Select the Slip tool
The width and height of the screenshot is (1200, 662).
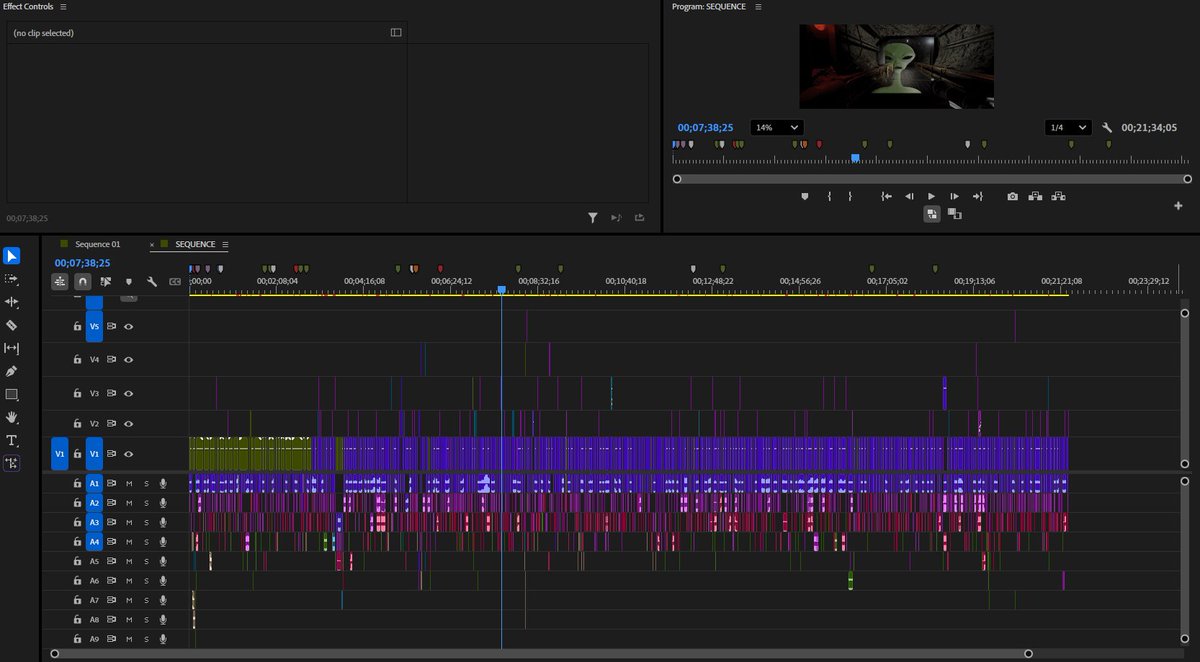[x=12, y=348]
